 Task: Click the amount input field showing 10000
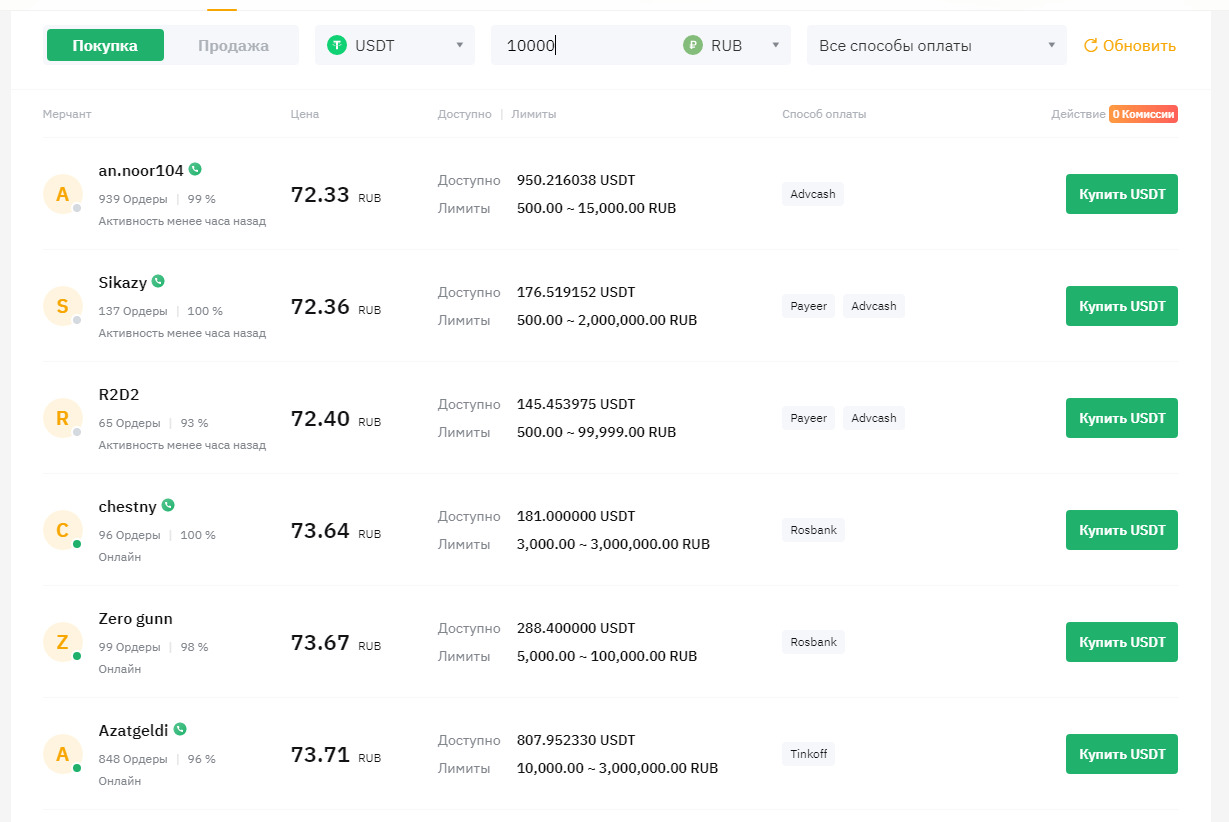coord(590,45)
